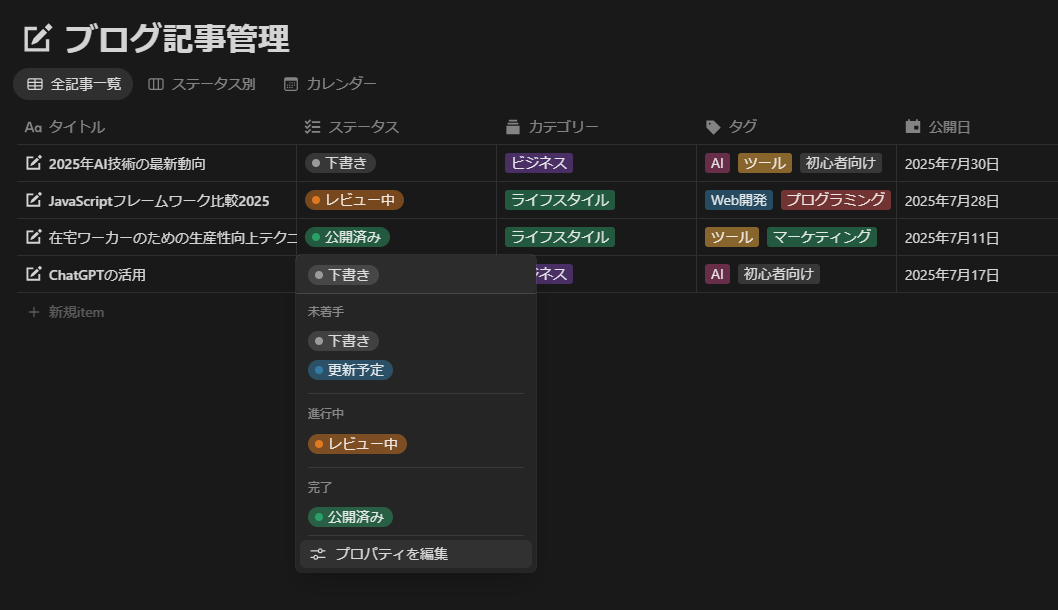The image size is (1058, 610).
Task: Click the calendar icon in 公開日 header
Action: (x=913, y=126)
